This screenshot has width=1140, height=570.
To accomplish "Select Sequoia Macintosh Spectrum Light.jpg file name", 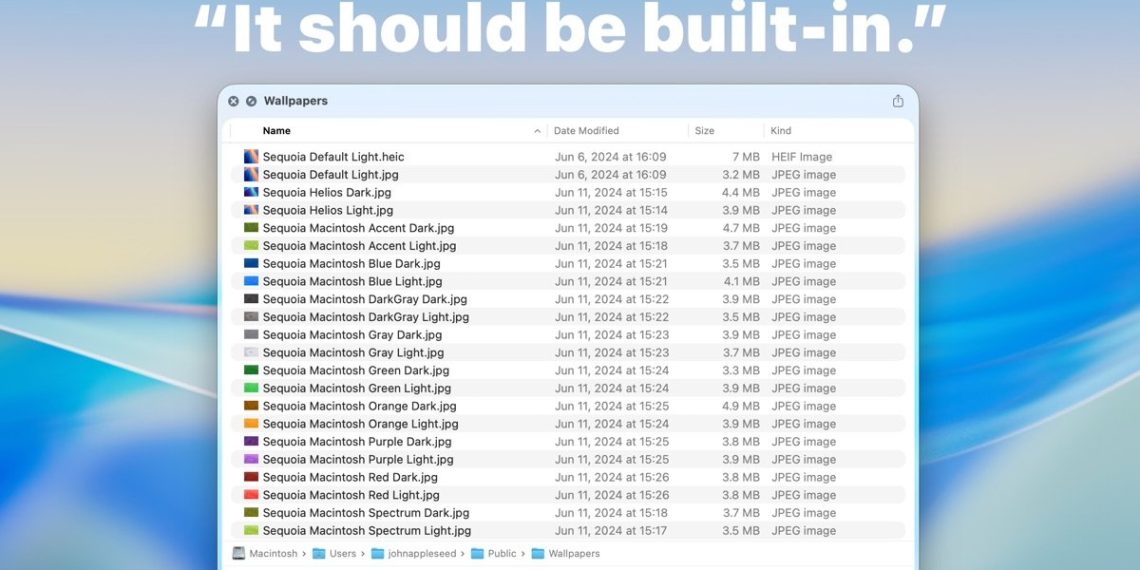I will tap(366, 531).
